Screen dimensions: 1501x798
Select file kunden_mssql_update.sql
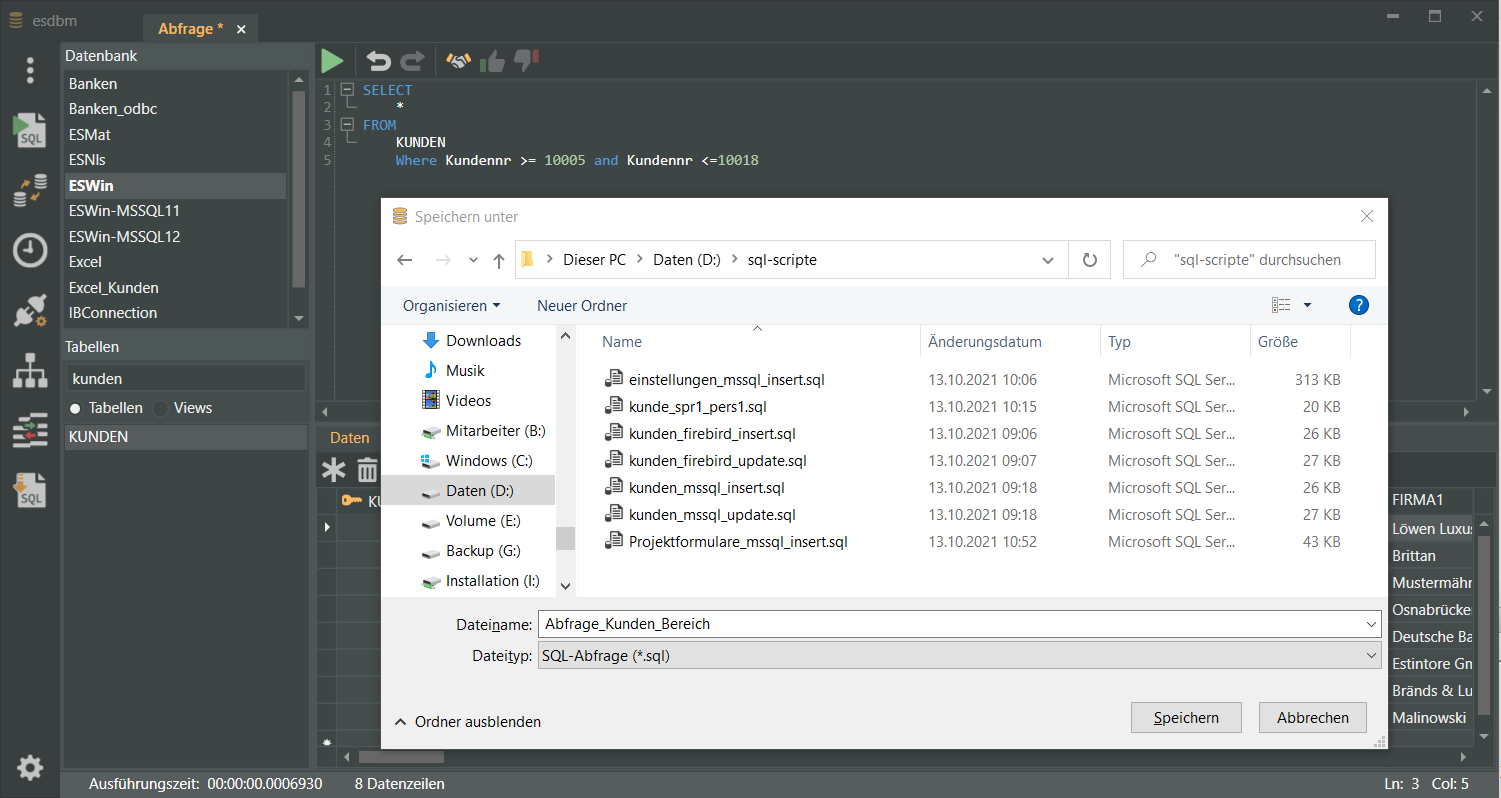click(712, 515)
